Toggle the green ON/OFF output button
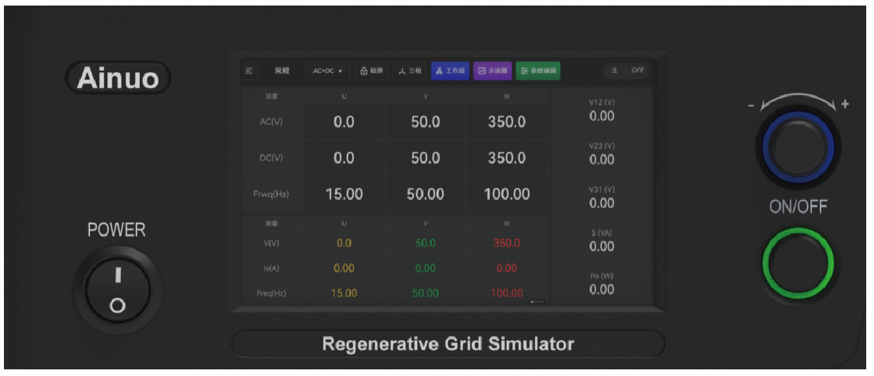This screenshot has height=376, width=874. (x=798, y=263)
